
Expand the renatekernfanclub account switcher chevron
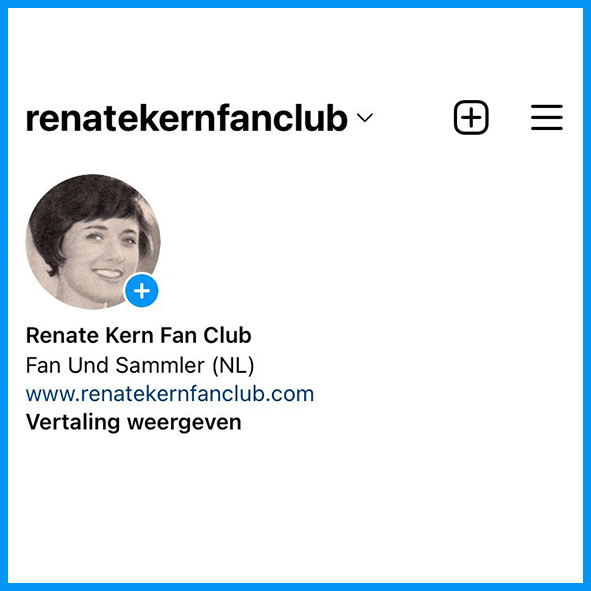[364, 118]
